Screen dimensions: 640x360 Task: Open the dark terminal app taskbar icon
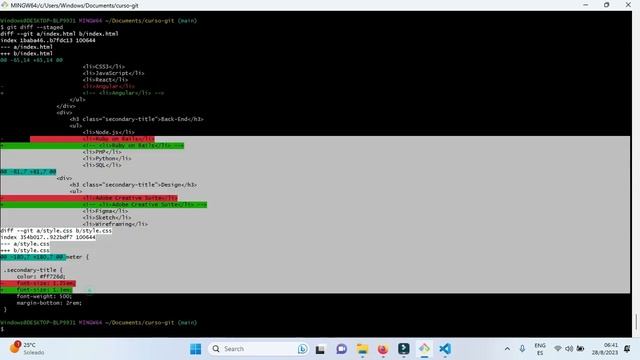[404, 349]
